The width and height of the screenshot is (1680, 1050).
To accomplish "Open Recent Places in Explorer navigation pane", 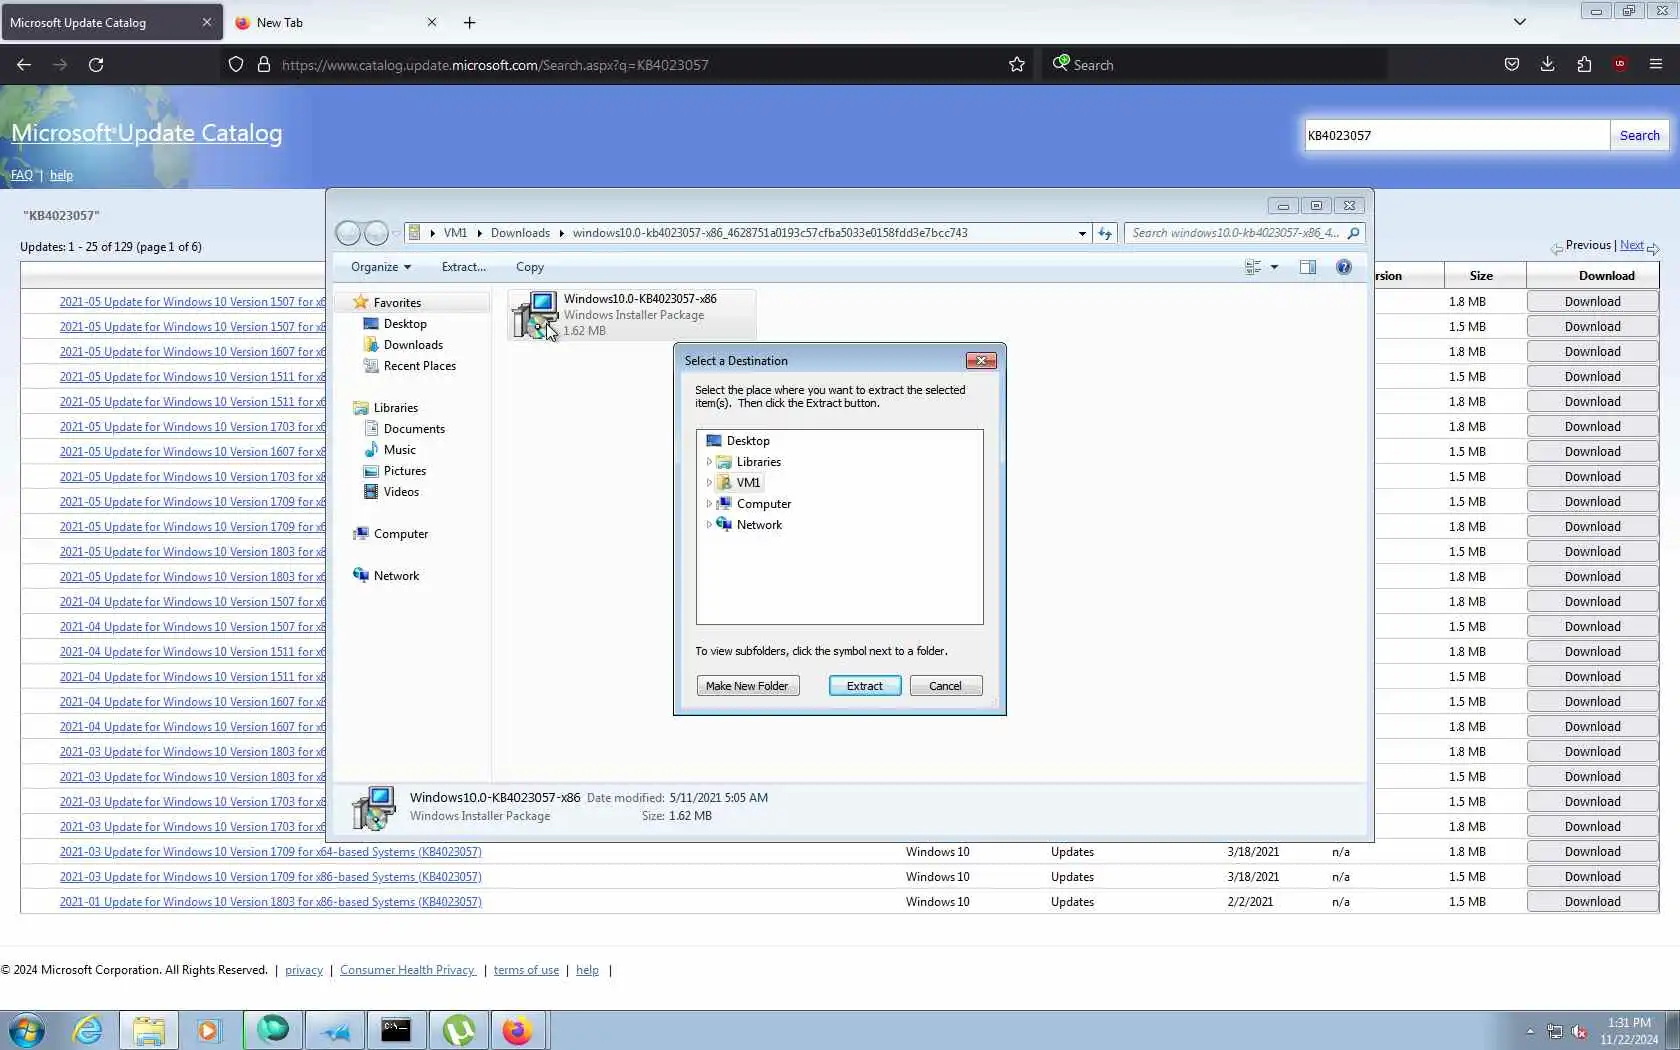I will [x=419, y=366].
